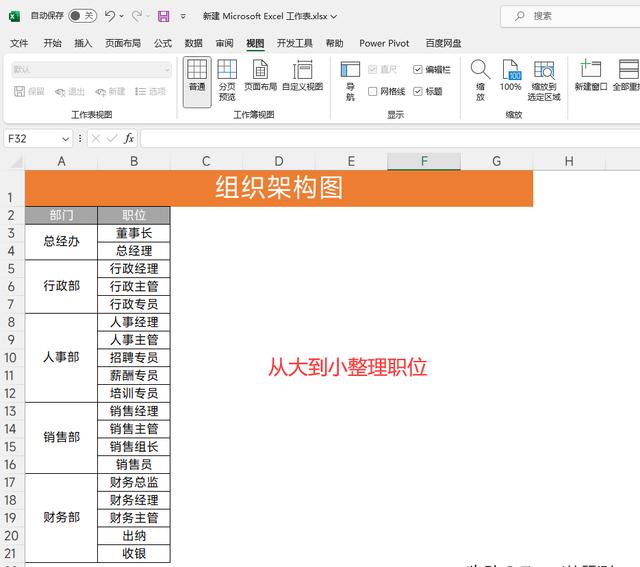Viewport: 640px width, 567px height.
Task: Click the select-all corner triangle
Action: click(16, 162)
